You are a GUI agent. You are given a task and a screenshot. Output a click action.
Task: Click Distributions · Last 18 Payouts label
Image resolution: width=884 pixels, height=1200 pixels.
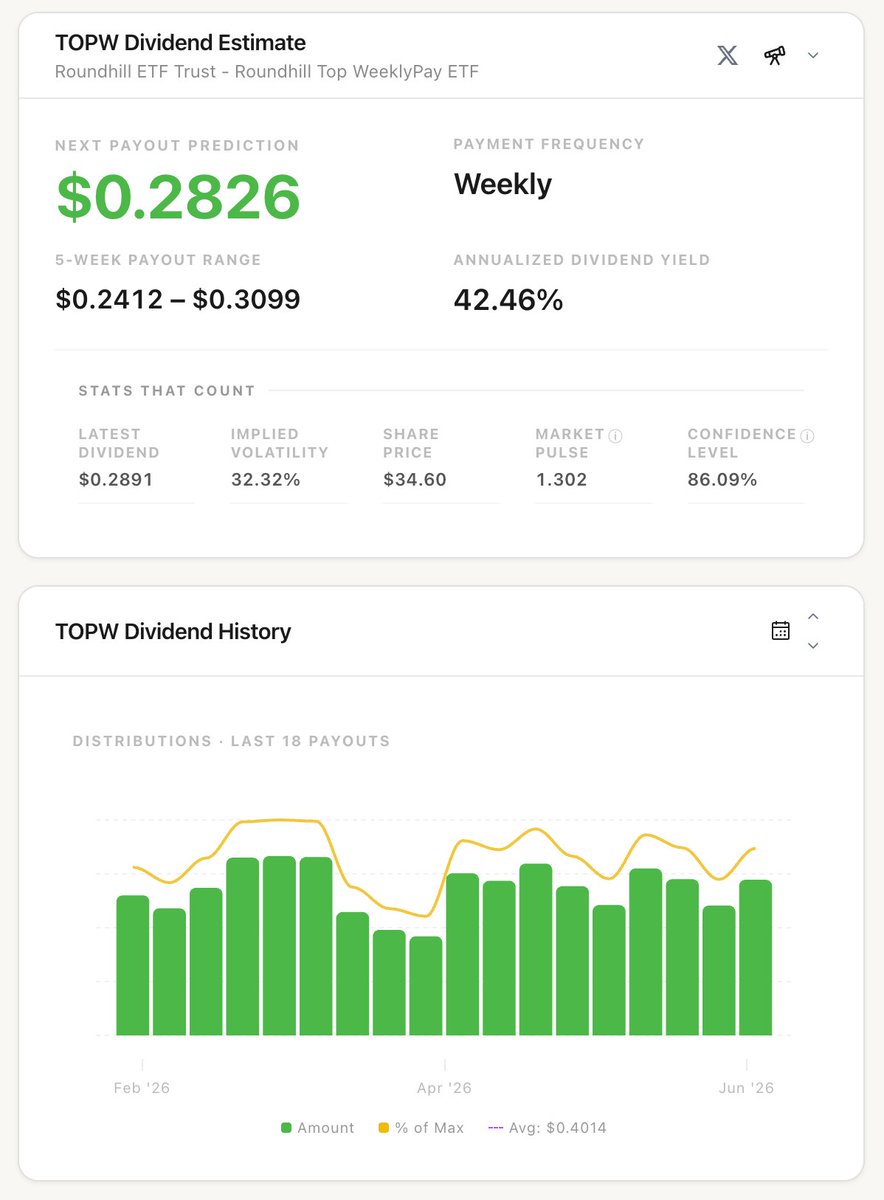tap(232, 742)
